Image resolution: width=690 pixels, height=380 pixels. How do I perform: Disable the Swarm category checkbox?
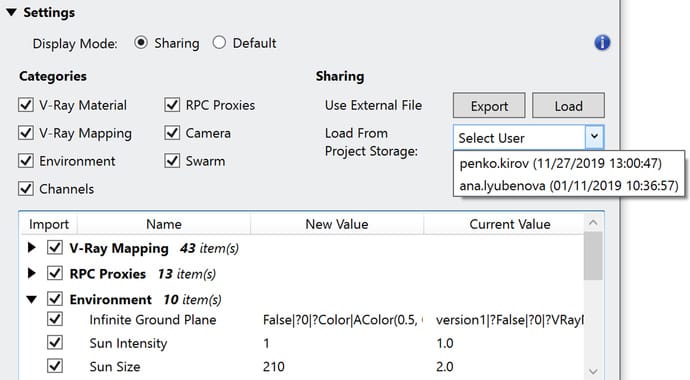(172, 161)
